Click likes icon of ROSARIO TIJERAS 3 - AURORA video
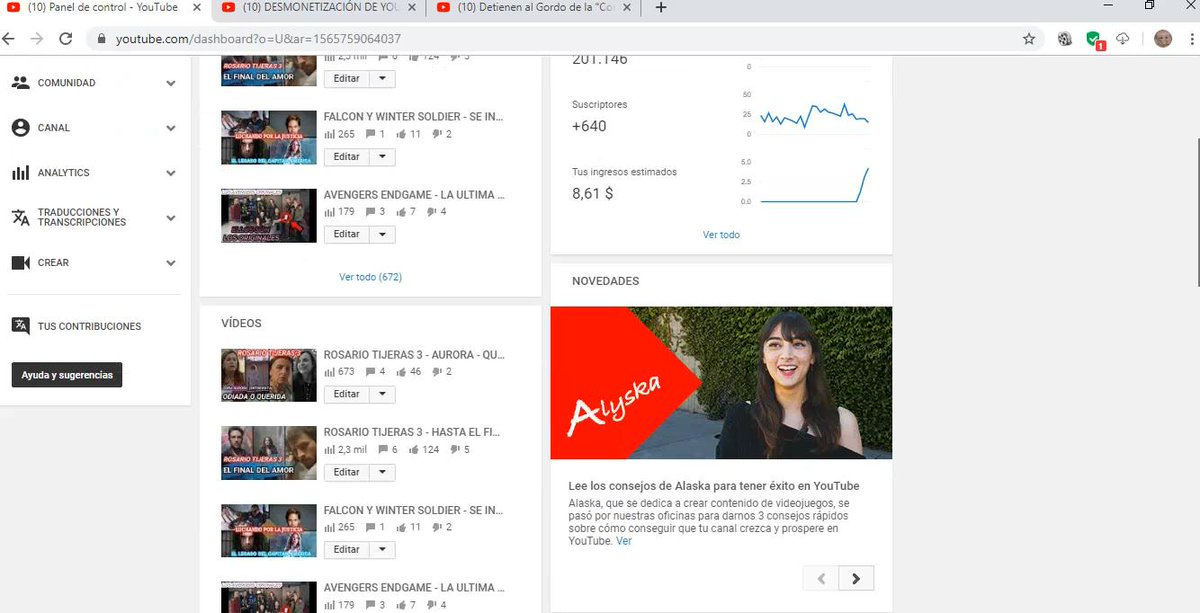The image size is (1200, 613). point(401,372)
